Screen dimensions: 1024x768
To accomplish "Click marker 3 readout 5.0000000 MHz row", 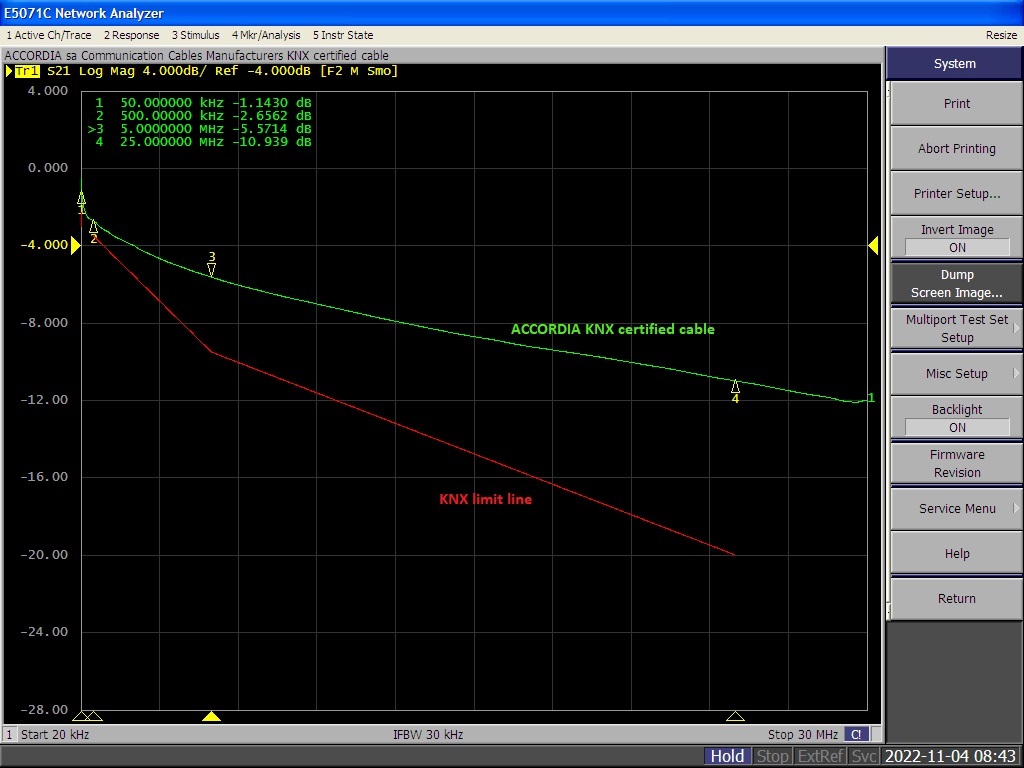I will pyautogui.click(x=200, y=129).
